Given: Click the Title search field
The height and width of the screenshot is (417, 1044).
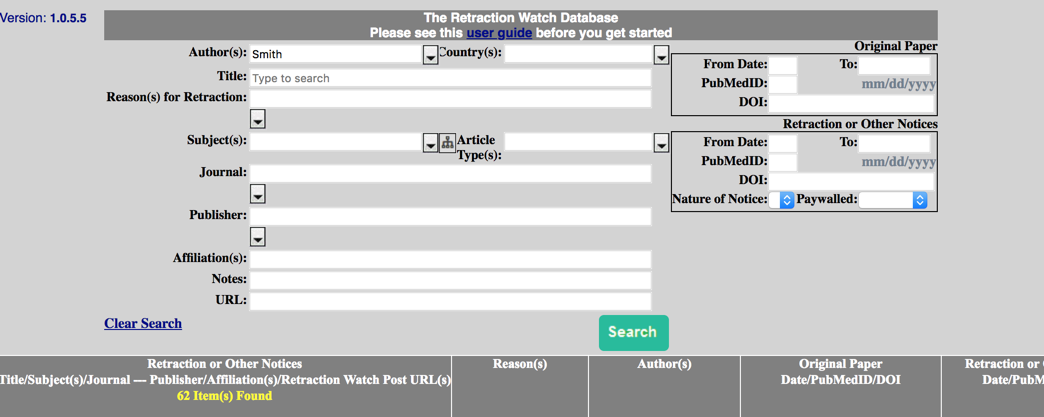Looking at the screenshot, I should click(x=450, y=78).
